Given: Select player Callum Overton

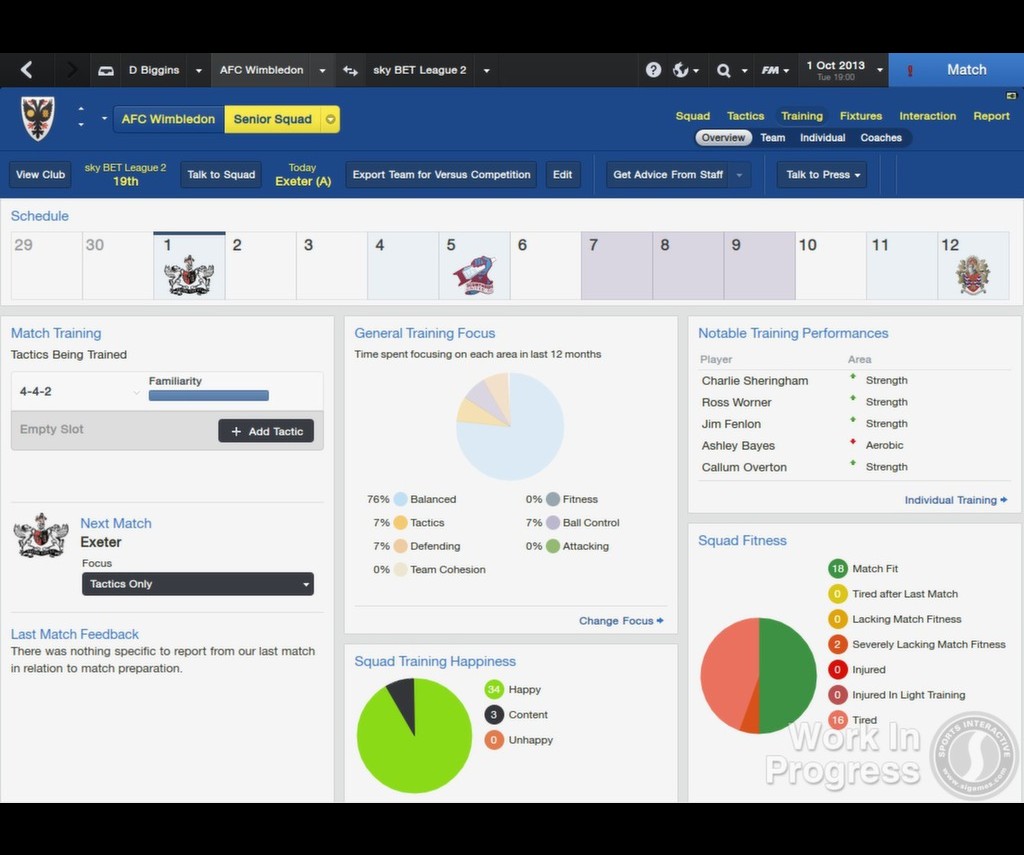Looking at the screenshot, I should pyautogui.click(x=744, y=467).
